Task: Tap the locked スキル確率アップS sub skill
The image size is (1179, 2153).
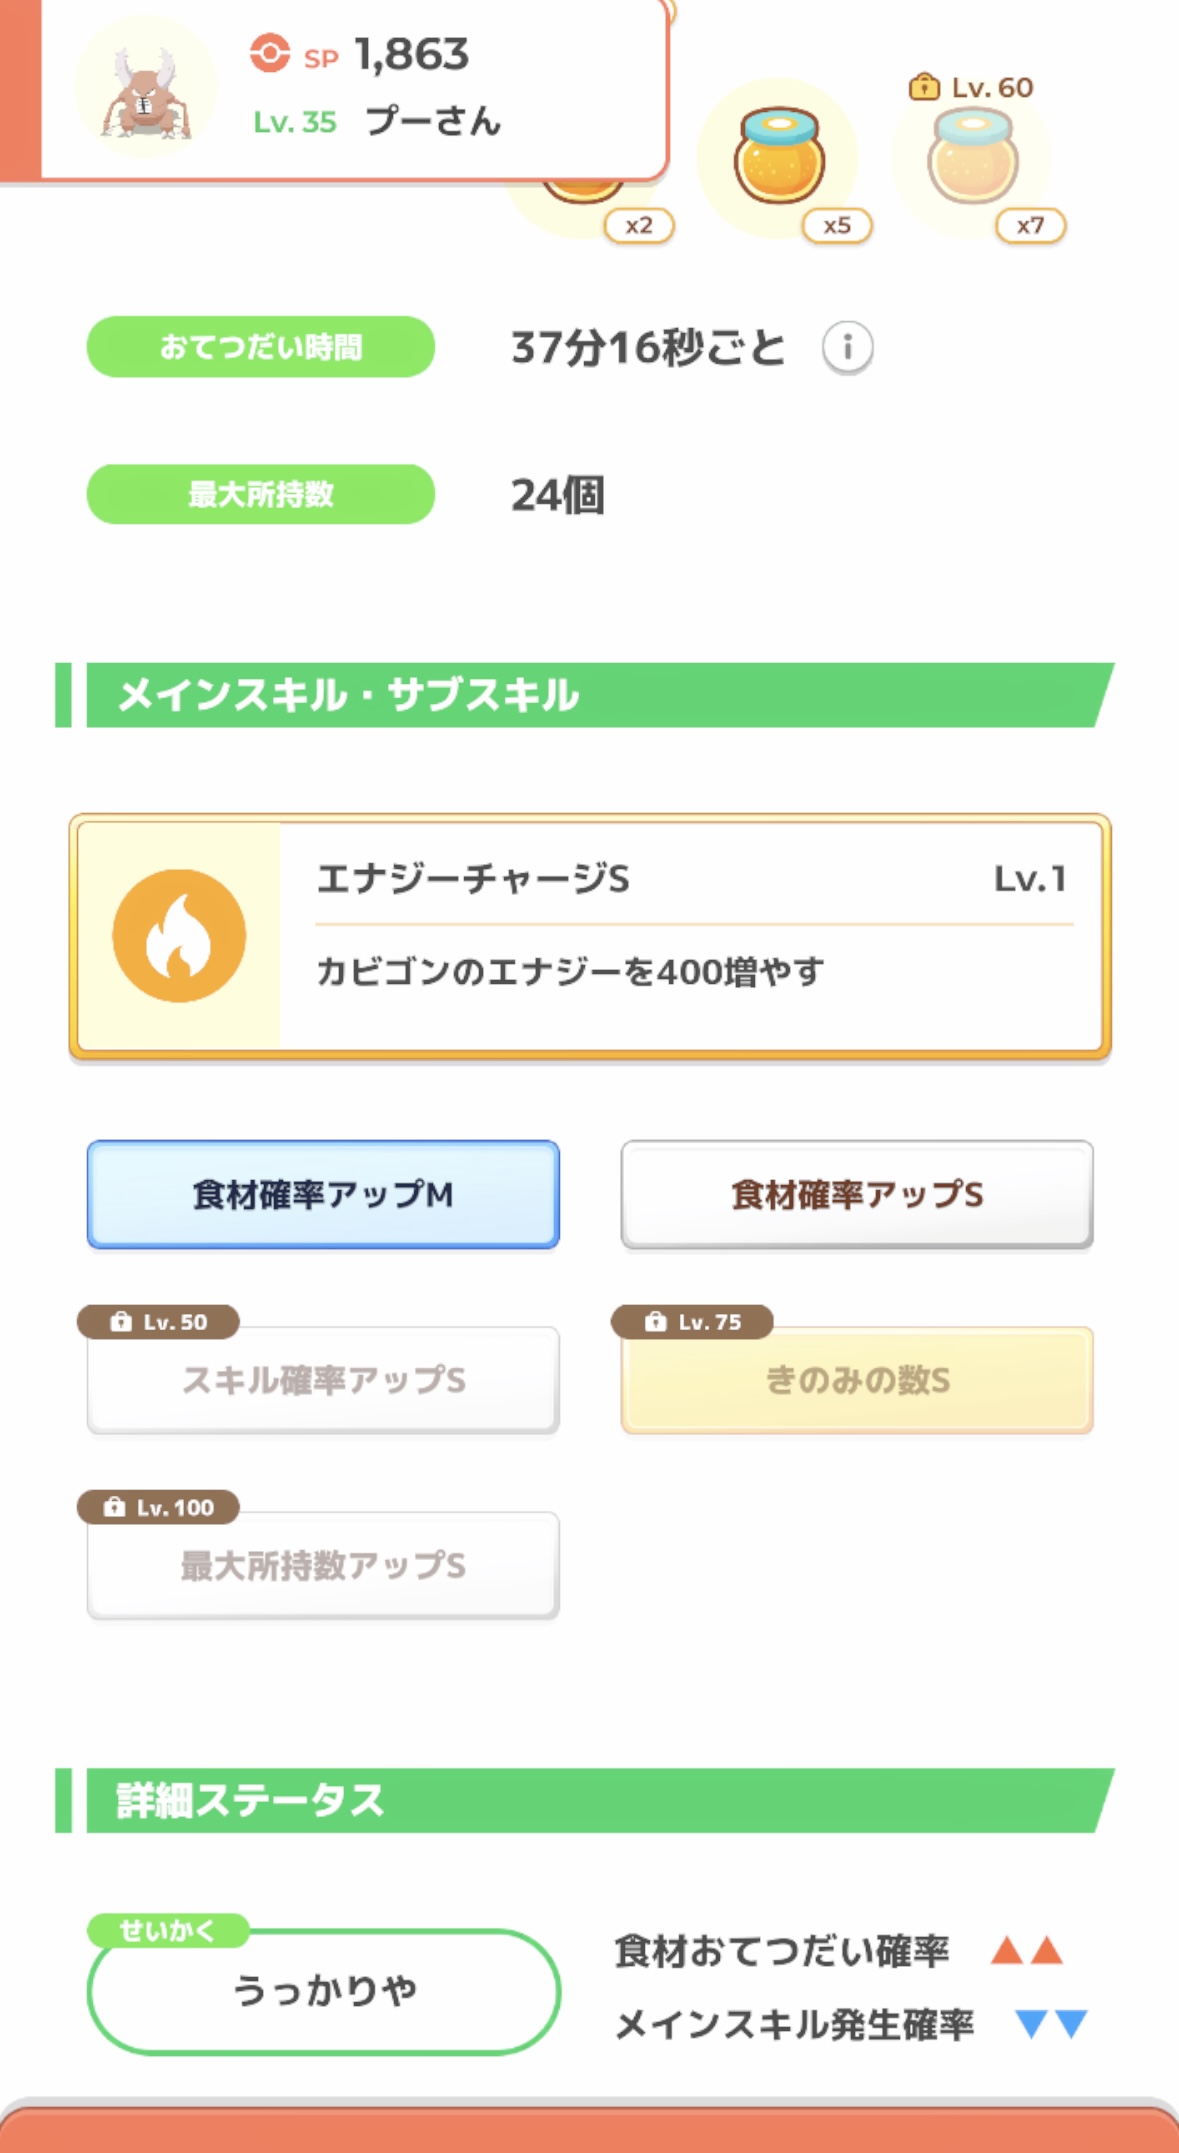Action: tap(323, 1381)
